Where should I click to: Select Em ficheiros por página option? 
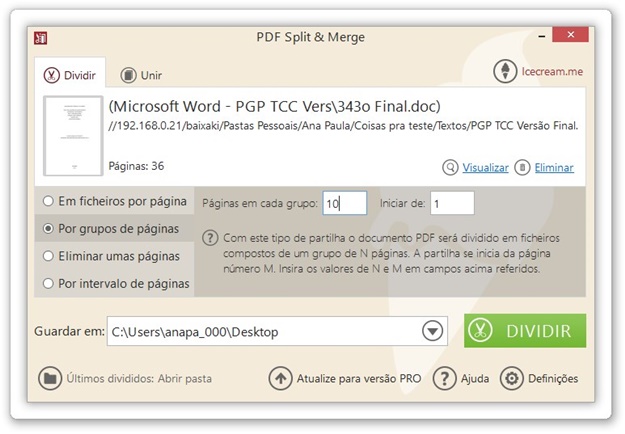pos(114,201)
